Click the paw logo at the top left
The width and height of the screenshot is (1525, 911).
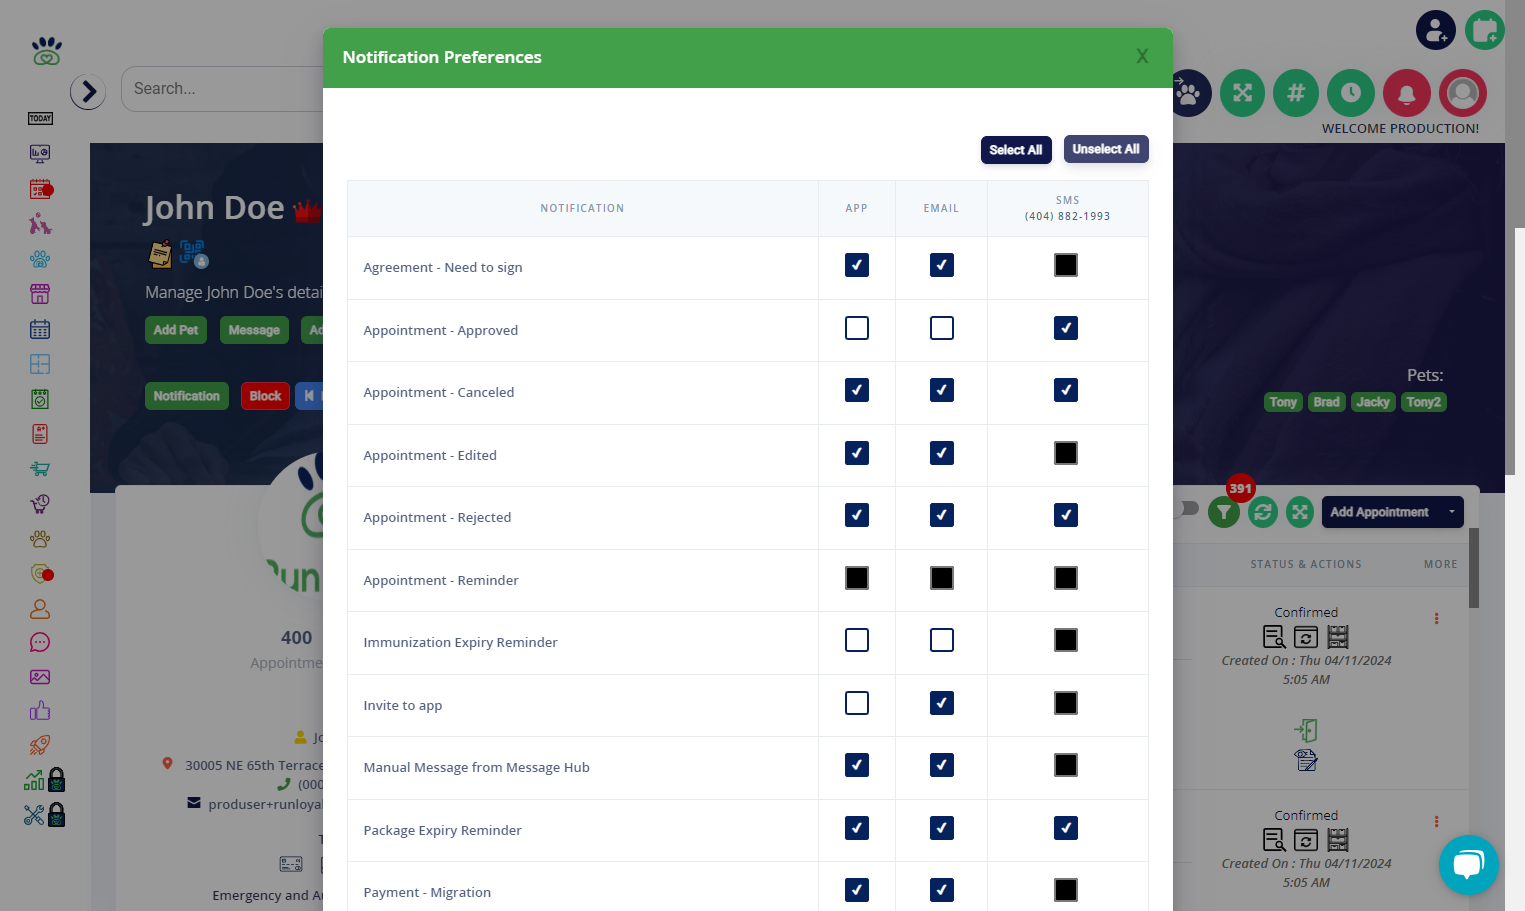pyautogui.click(x=46, y=51)
